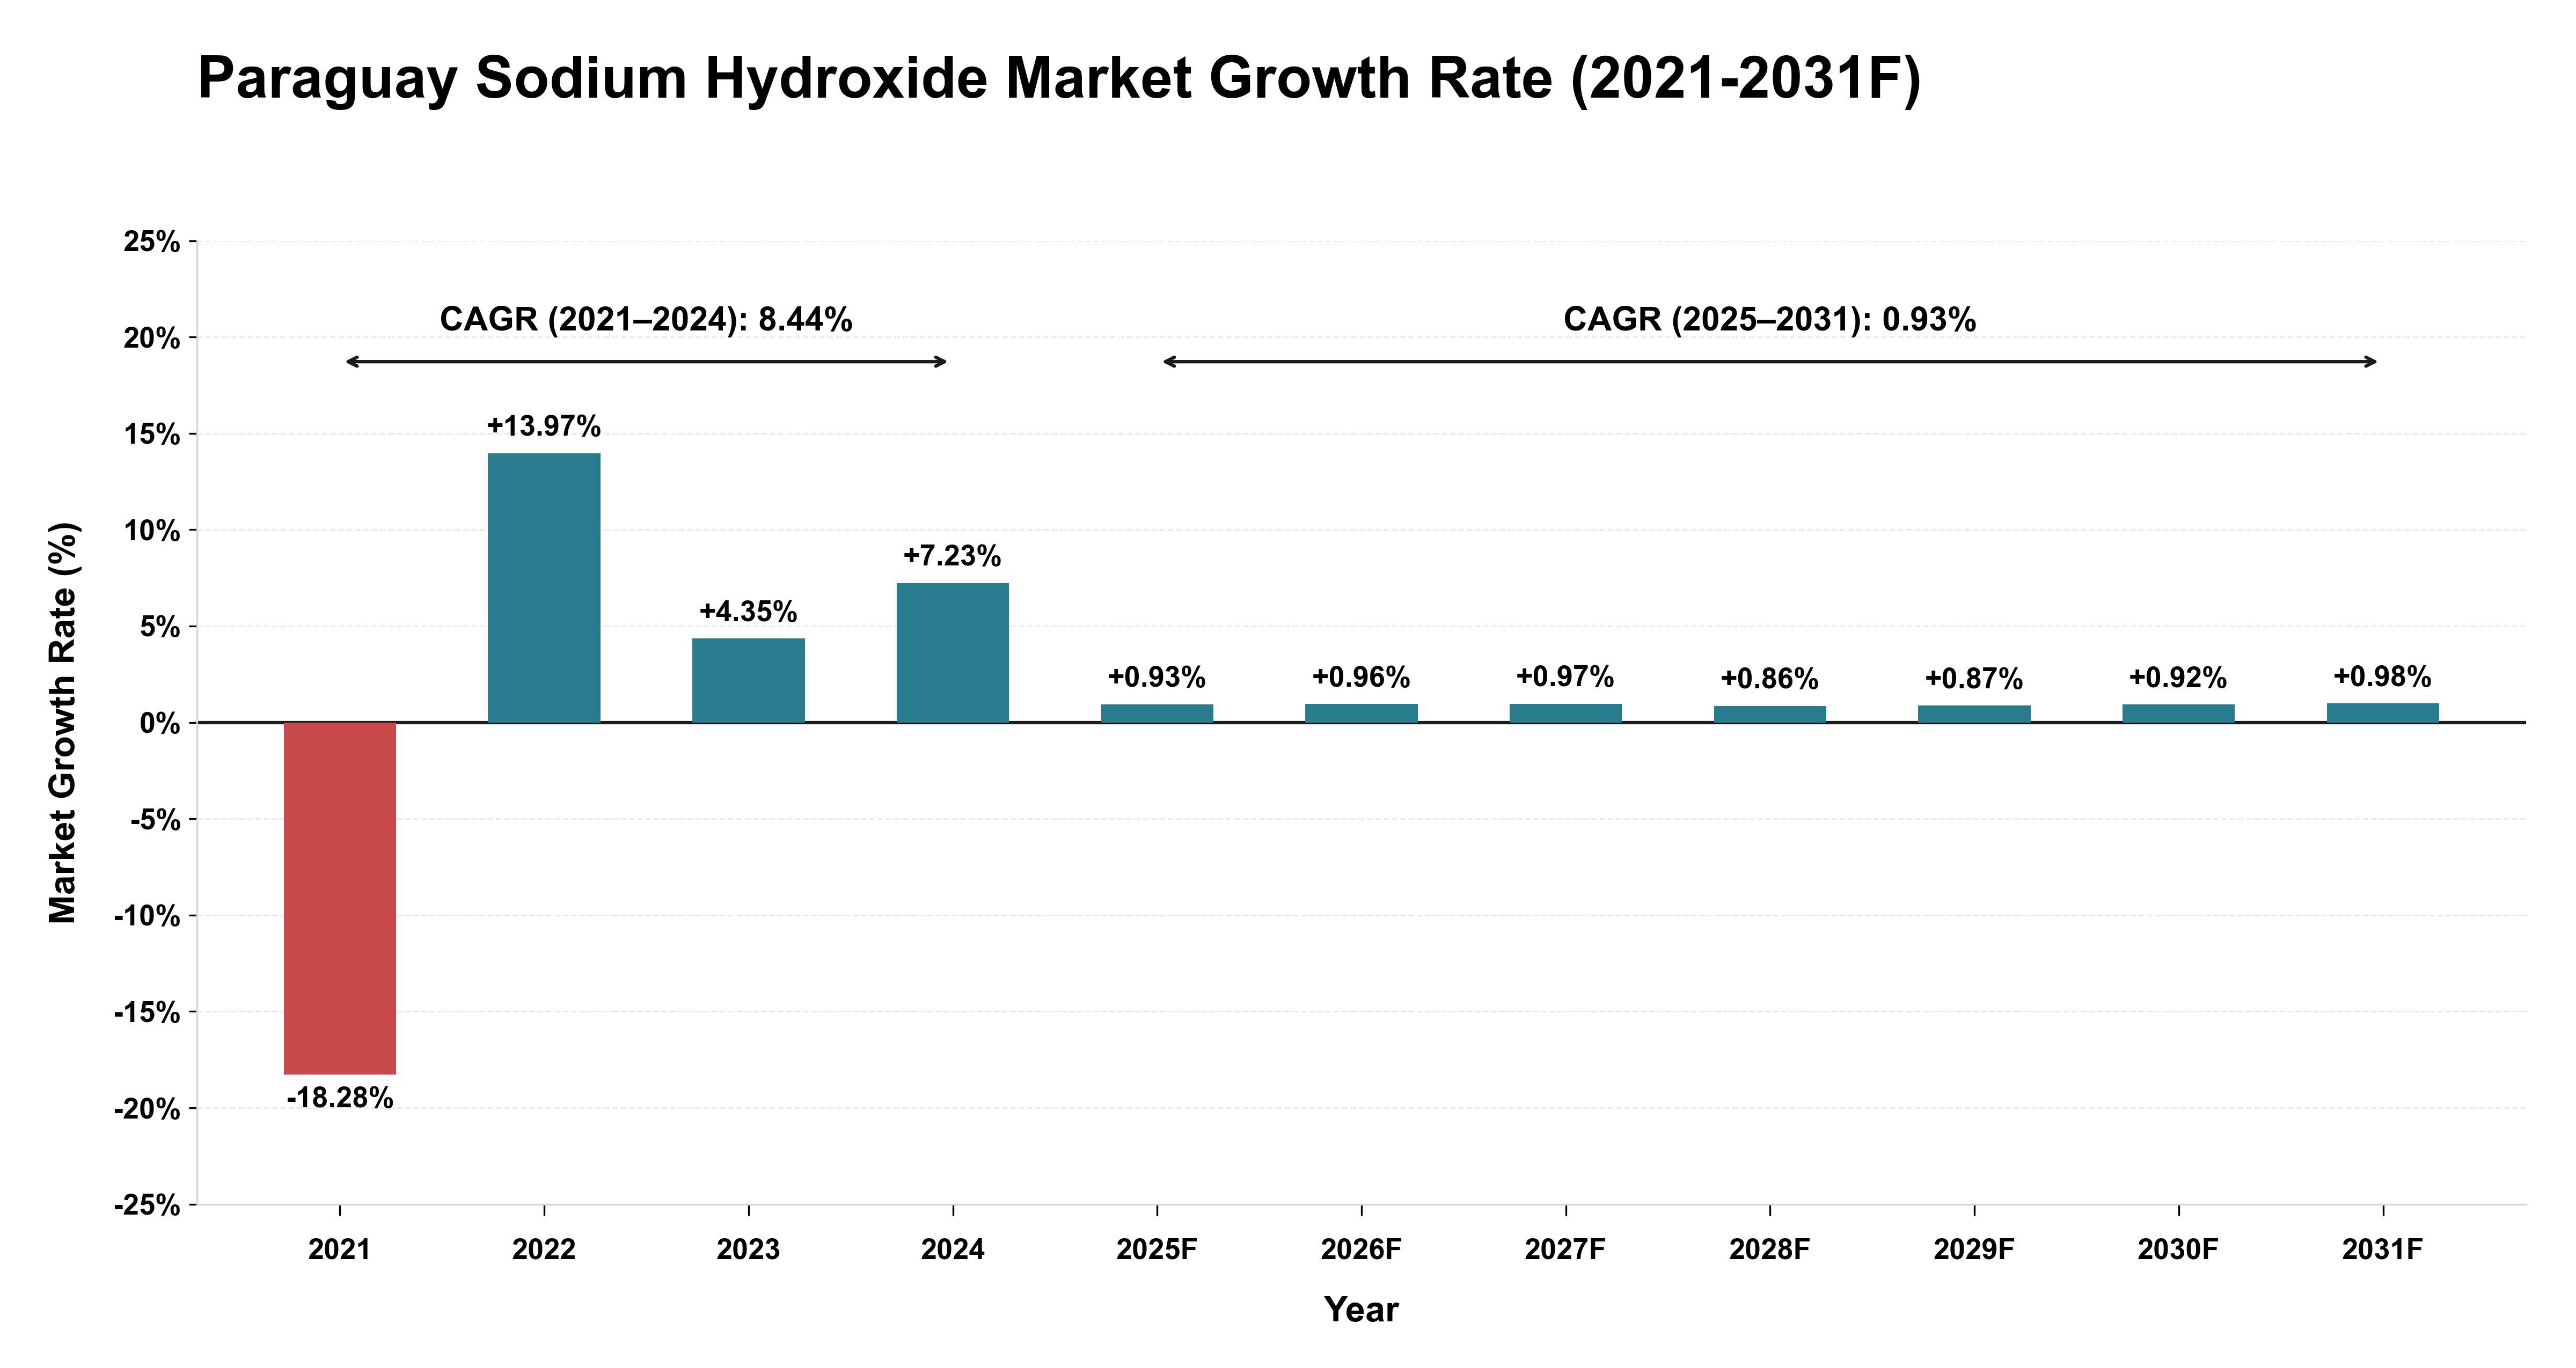Click the '2030F' x-axis label

tap(2179, 1250)
